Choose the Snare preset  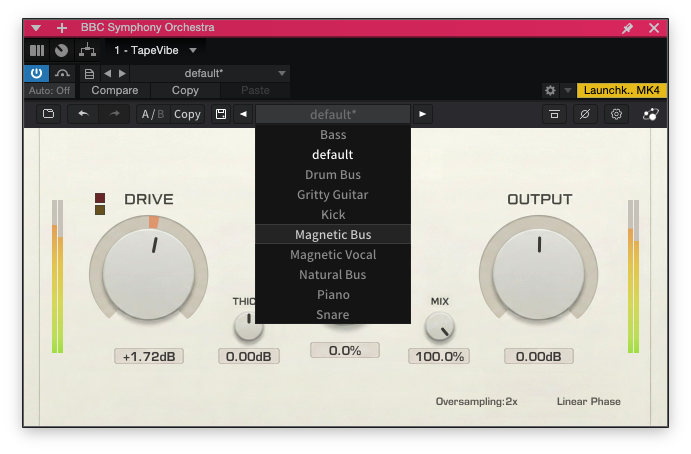[x=333, y=315]
